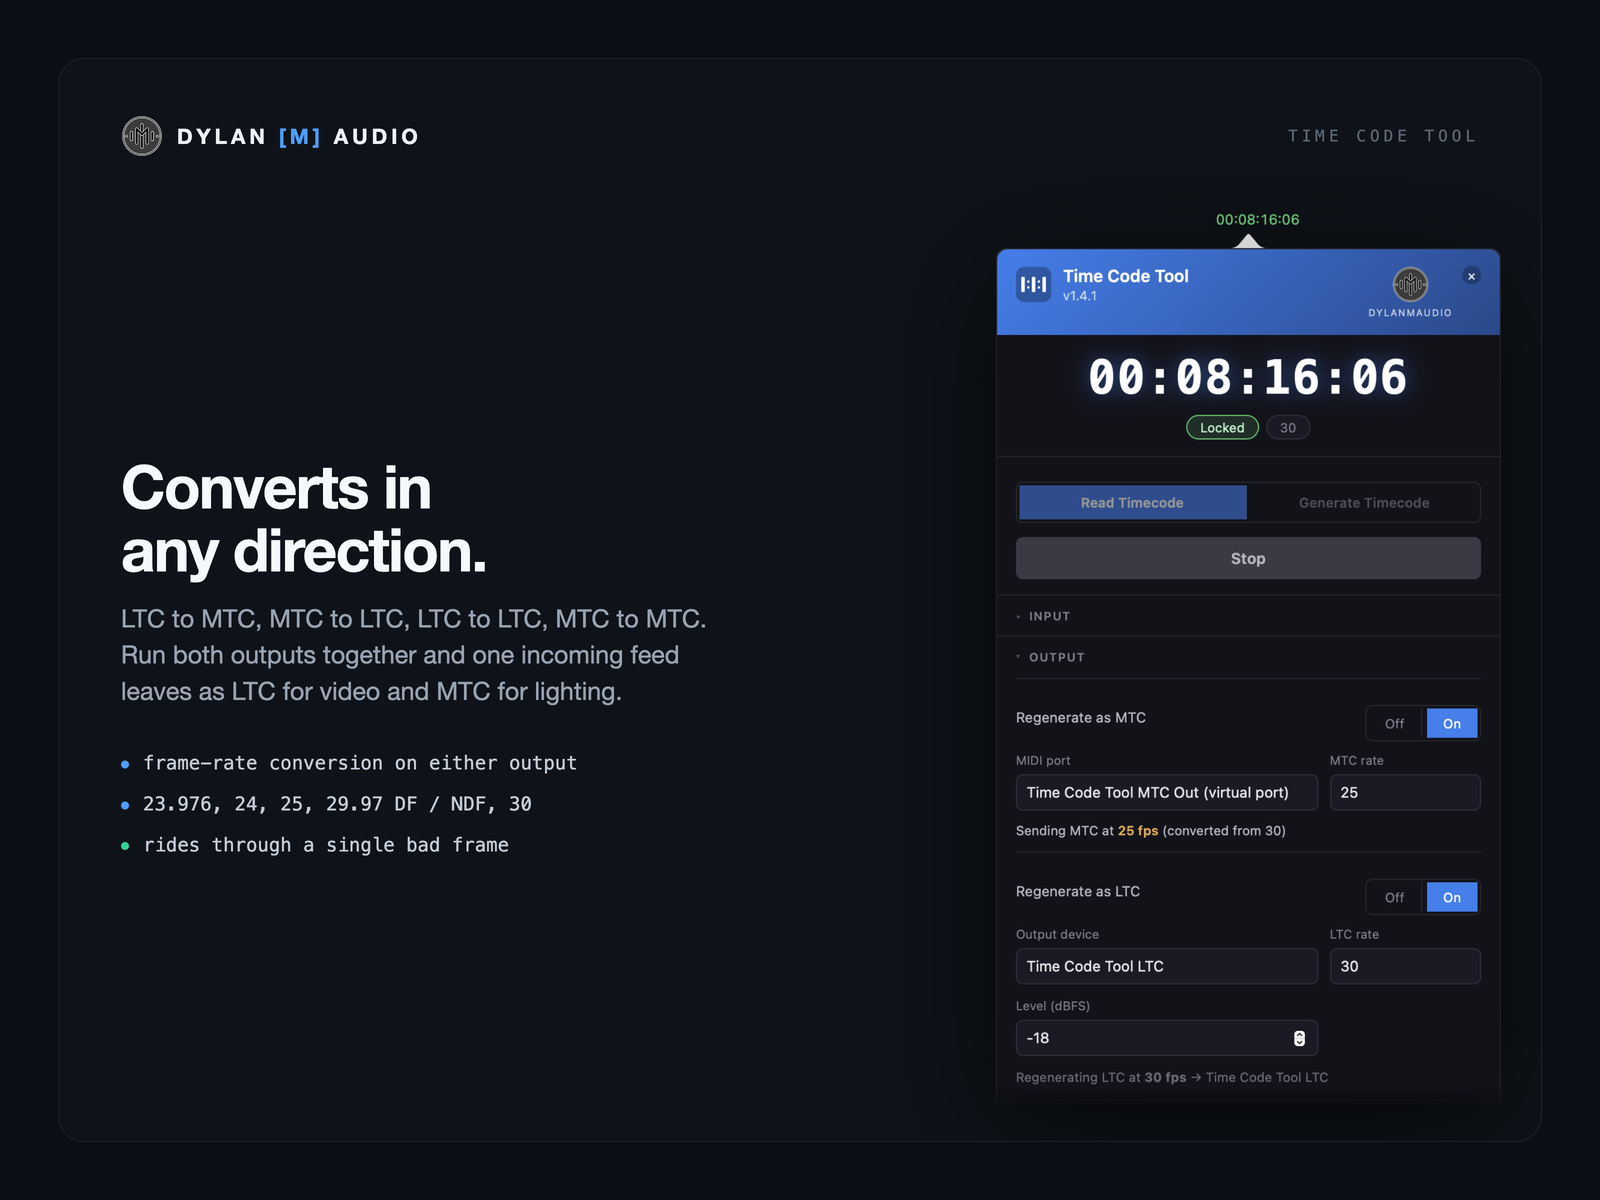The width and height of the screenshot is (1600, 1200).
Task: Click the v1.4.1 version label
Action: (1080, 296)
